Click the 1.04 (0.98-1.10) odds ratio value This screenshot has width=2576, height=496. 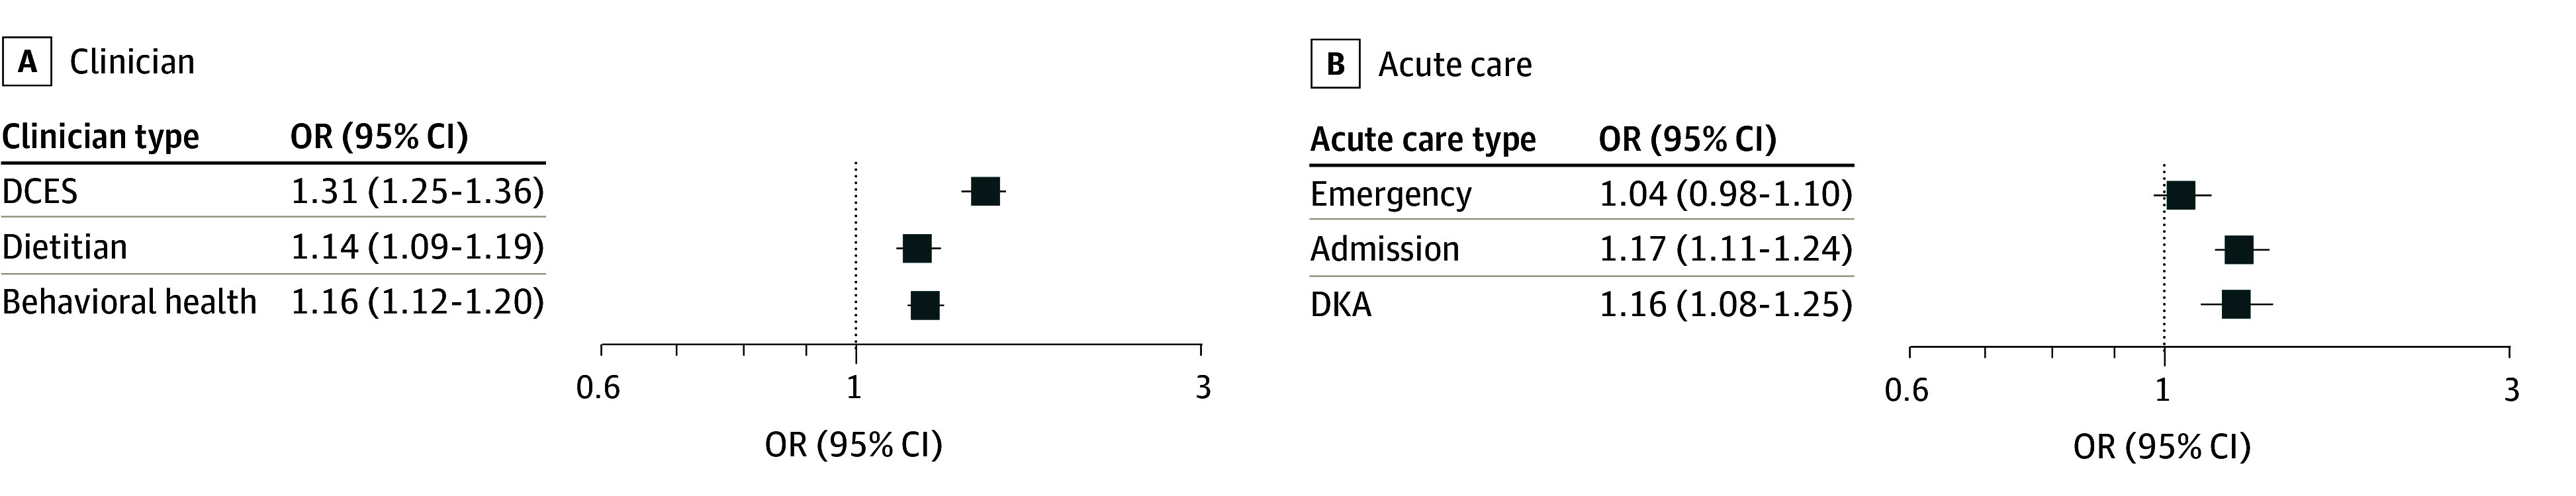[x=1726, y=194]
